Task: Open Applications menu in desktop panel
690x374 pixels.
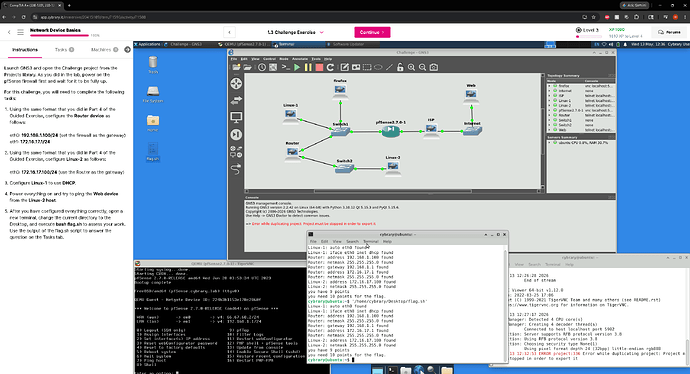Action: click(147, 44)
